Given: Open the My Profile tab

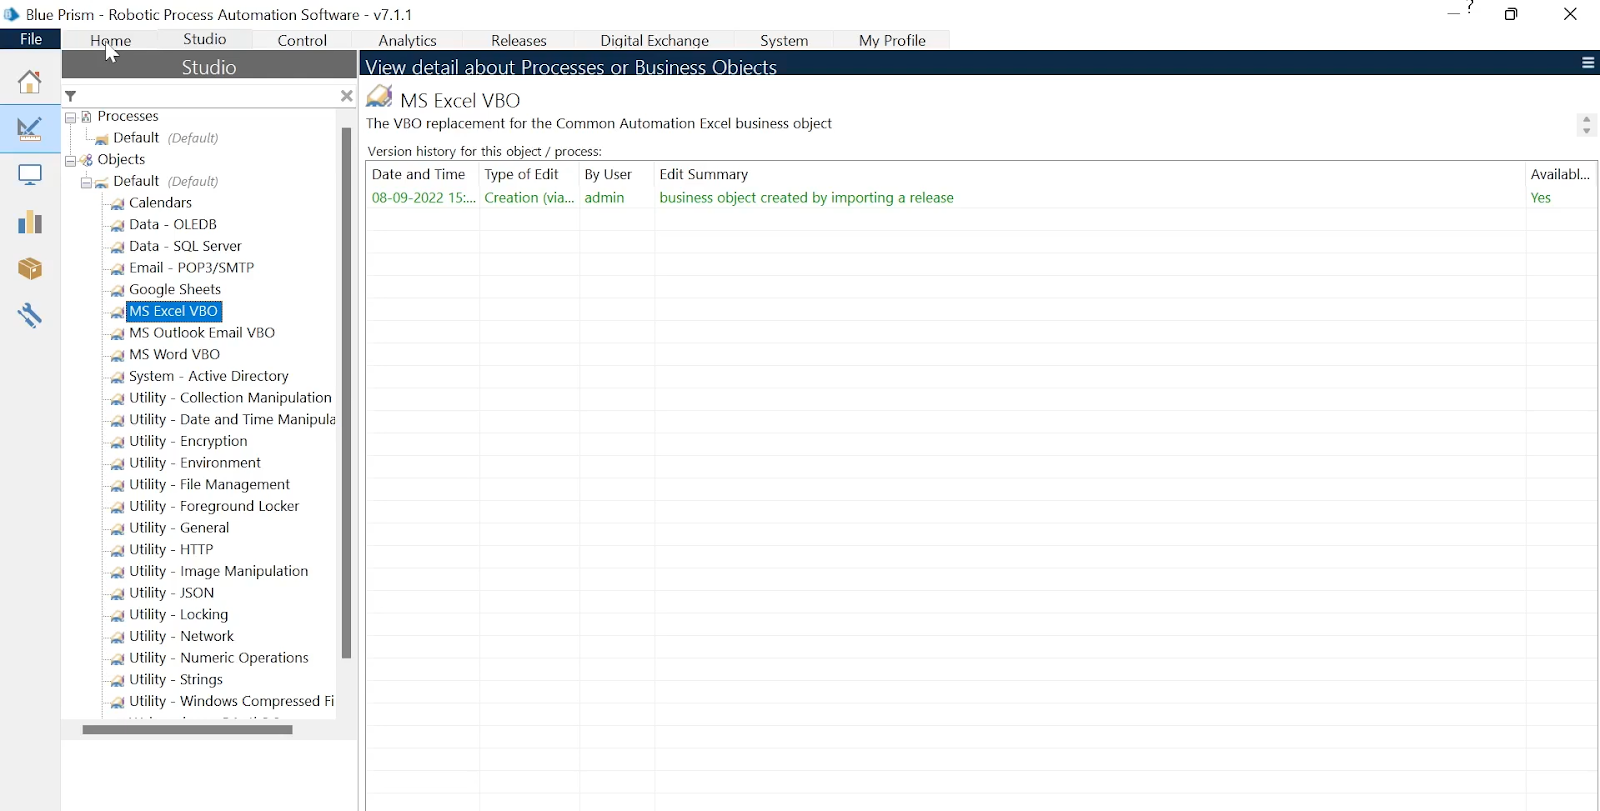Looking at the screenshot, I should coord(892,40).
